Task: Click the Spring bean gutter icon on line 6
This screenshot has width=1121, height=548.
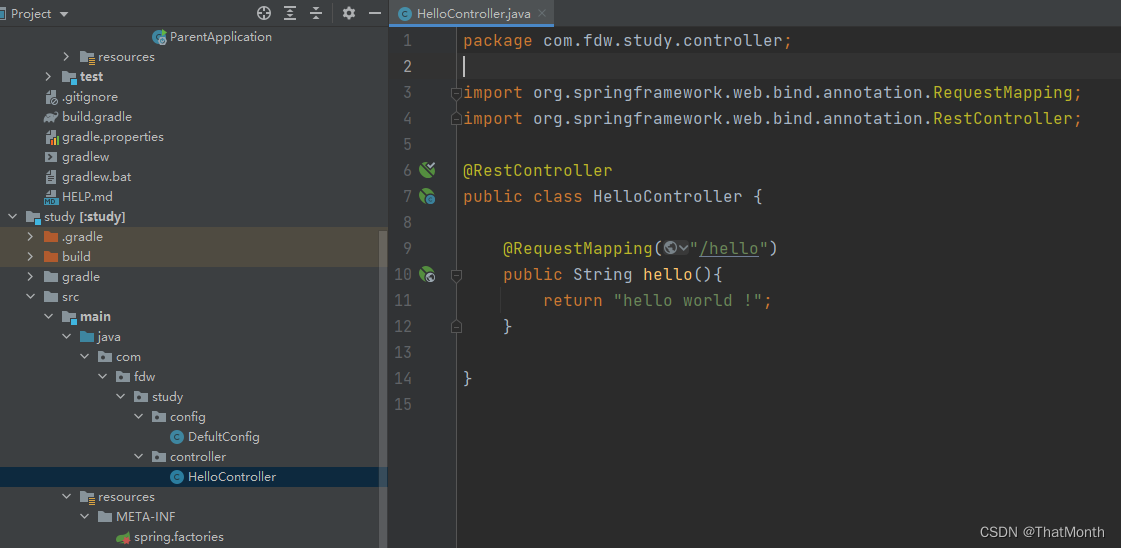Action: point(427,169)
